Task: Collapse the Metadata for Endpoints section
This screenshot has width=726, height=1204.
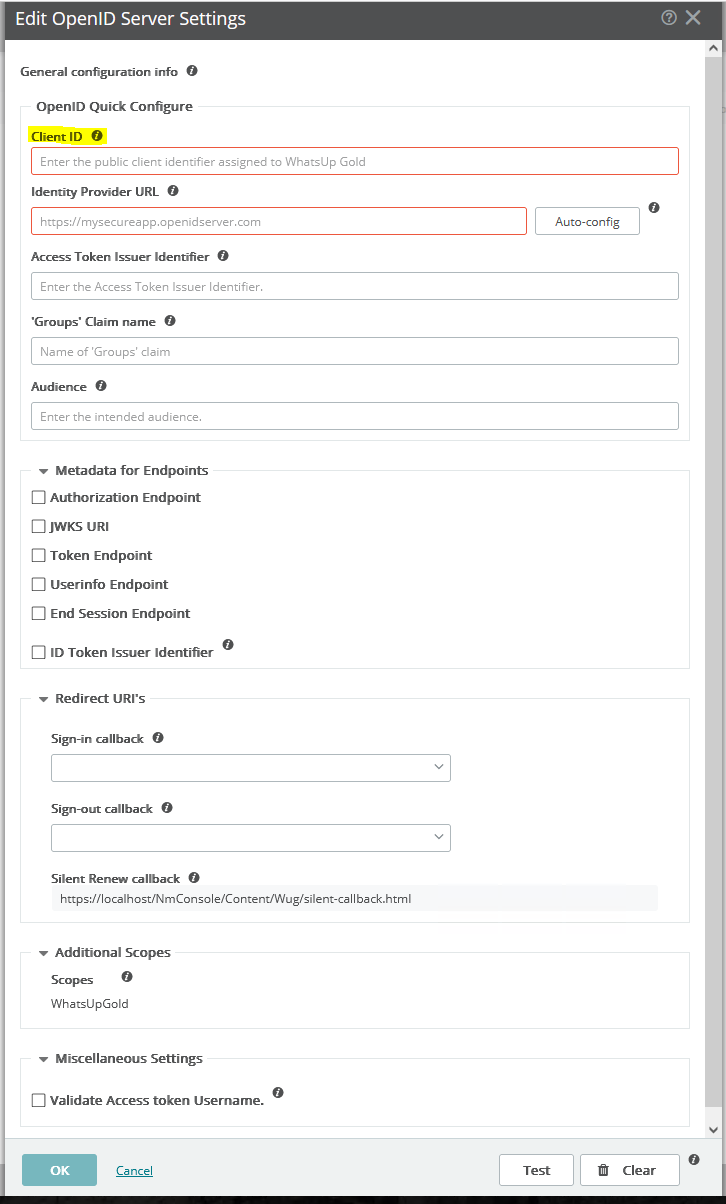Action: point(41,470)
